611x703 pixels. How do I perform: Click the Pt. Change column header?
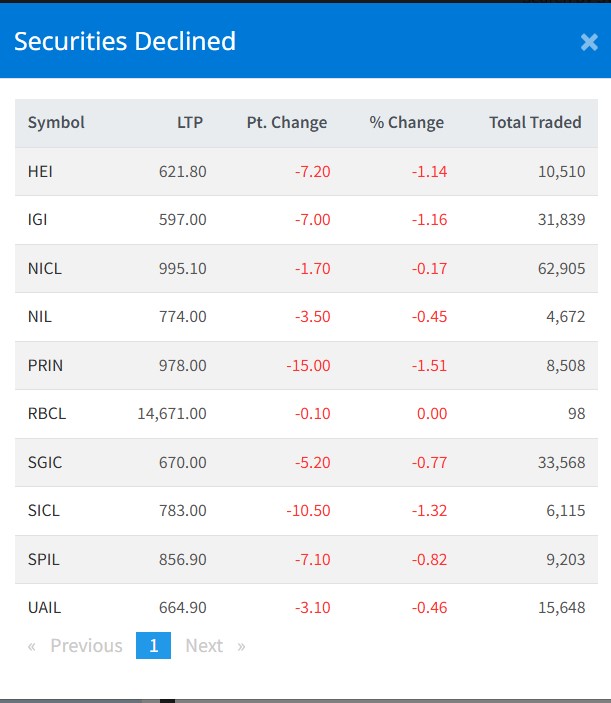286,123
